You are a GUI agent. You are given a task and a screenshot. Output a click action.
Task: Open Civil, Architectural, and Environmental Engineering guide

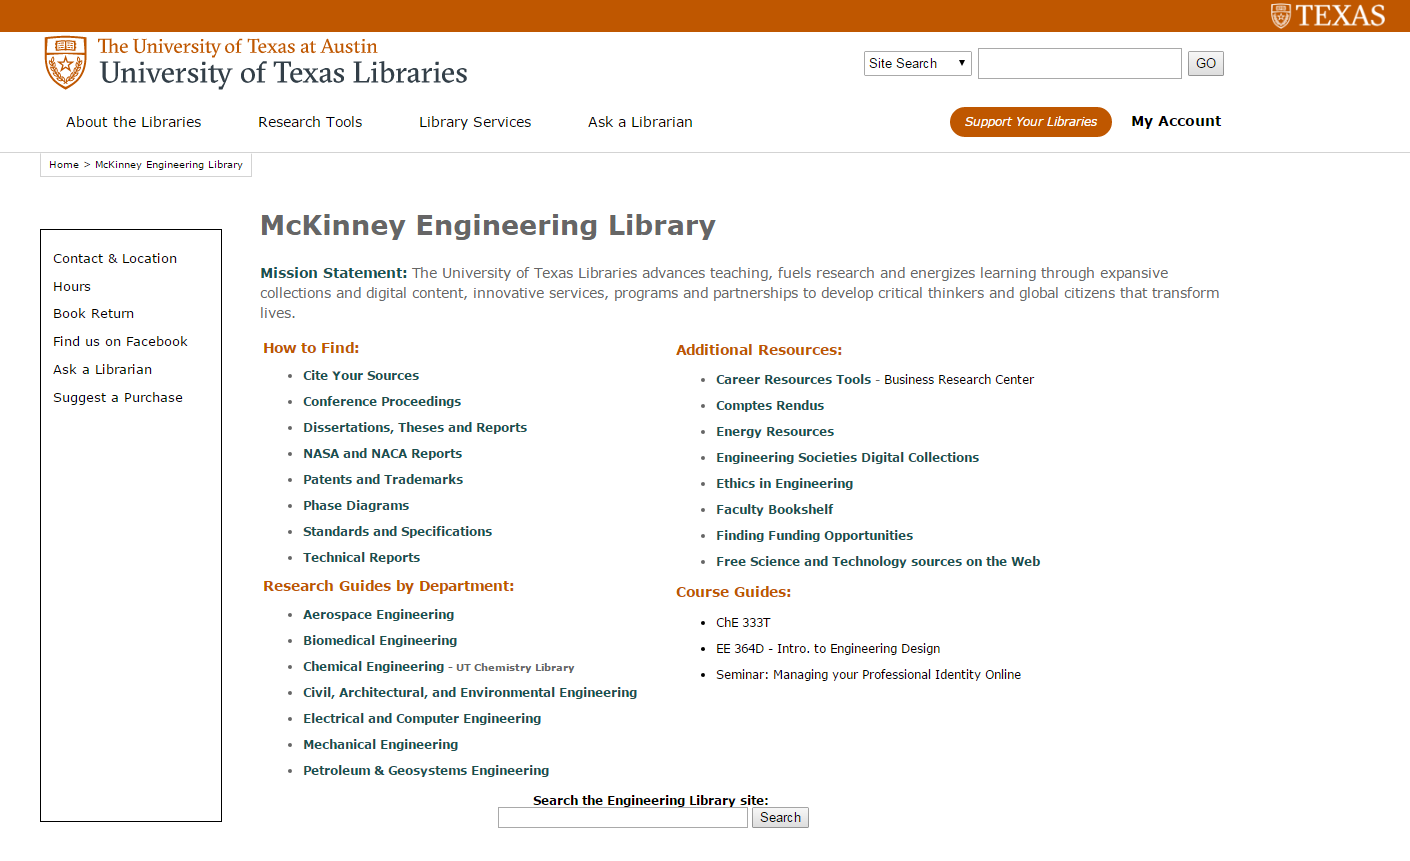470,692
